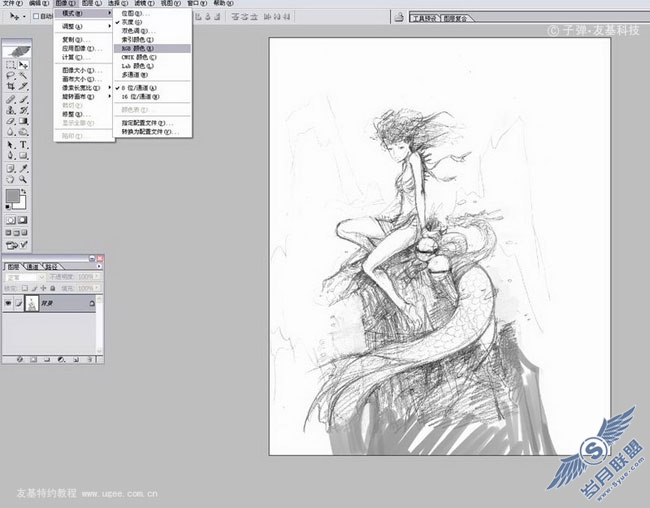
Task: Select the Zoom tool
Action: 24,179
